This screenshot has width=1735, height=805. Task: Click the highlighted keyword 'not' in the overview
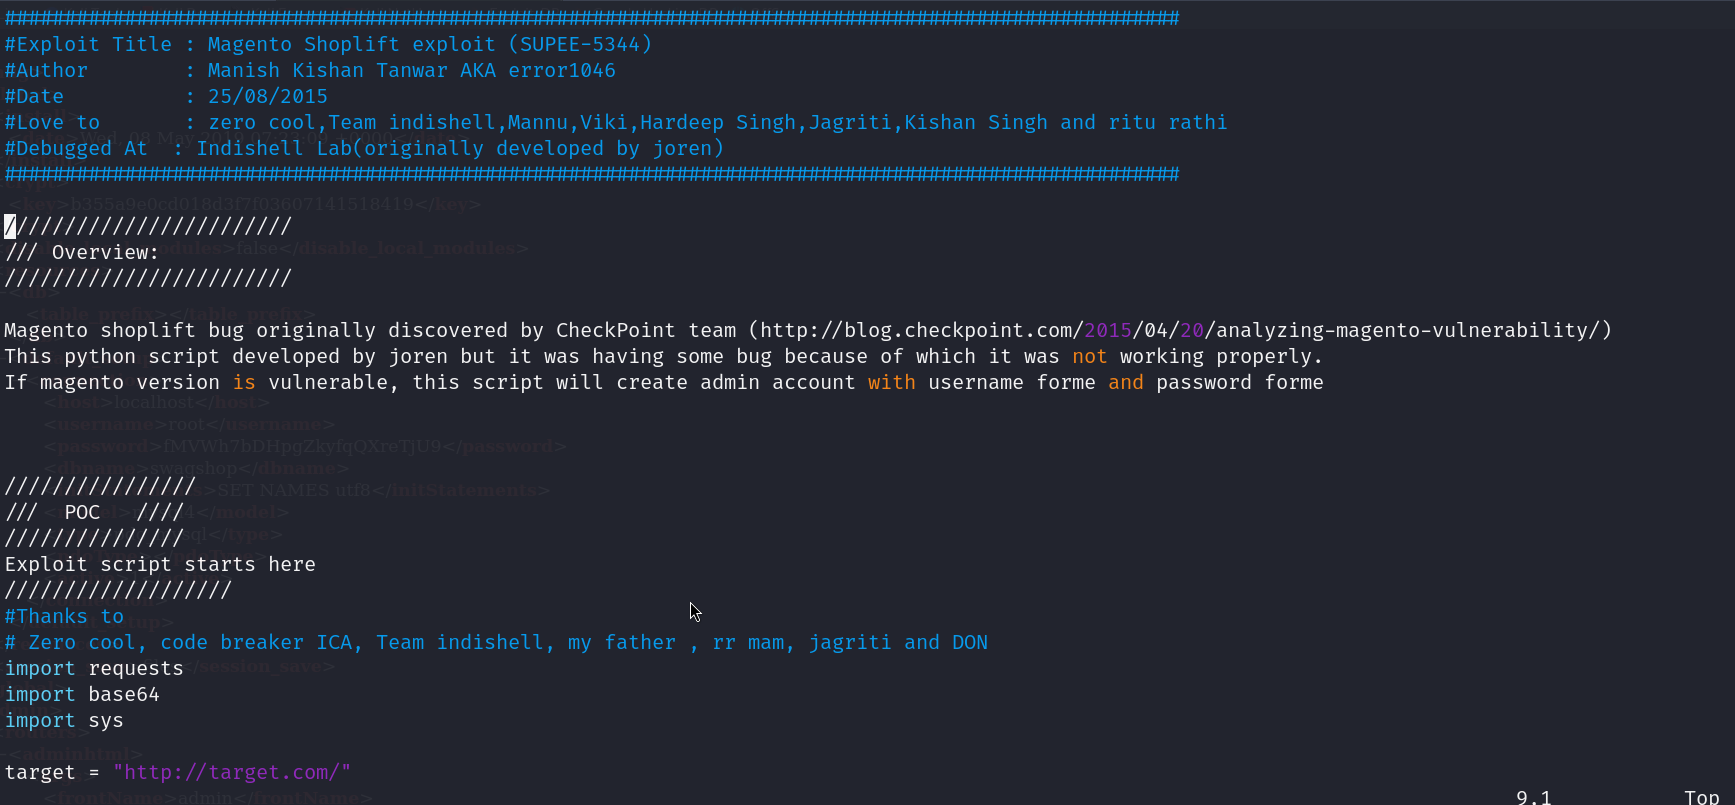pos(1089,357)
